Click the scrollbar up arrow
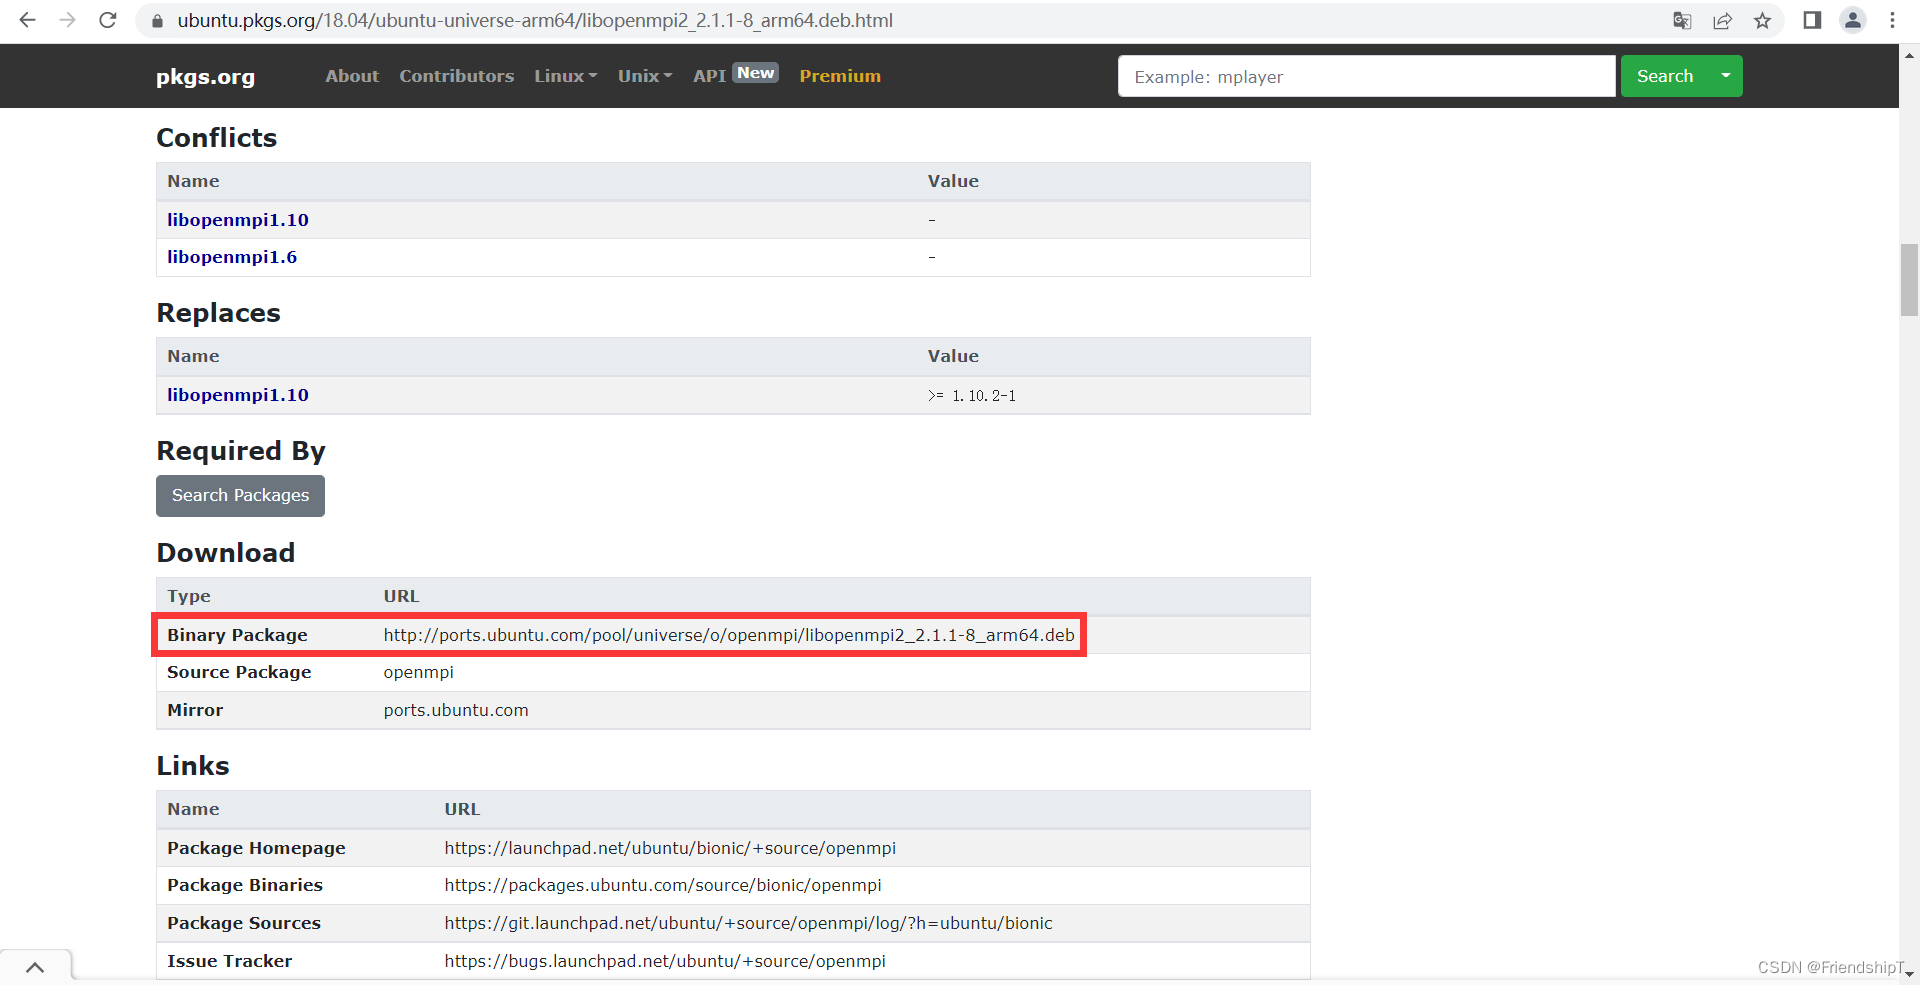 1909,54
